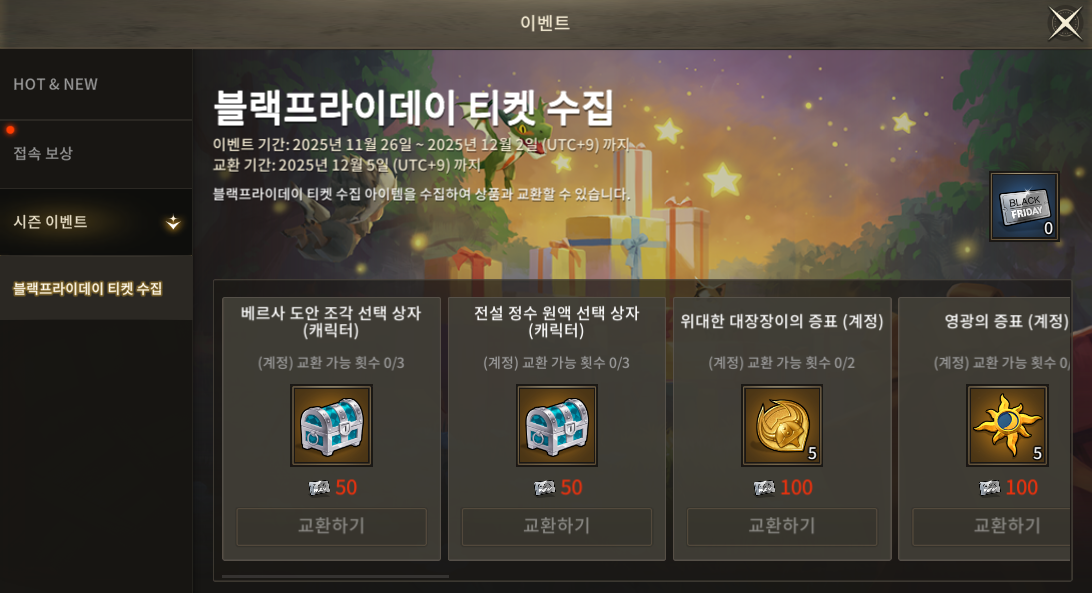Expand the 시즌 이벤트 category
This screenshot has width=1092, height=593.
pyautogui.click(x=96, y=222)
